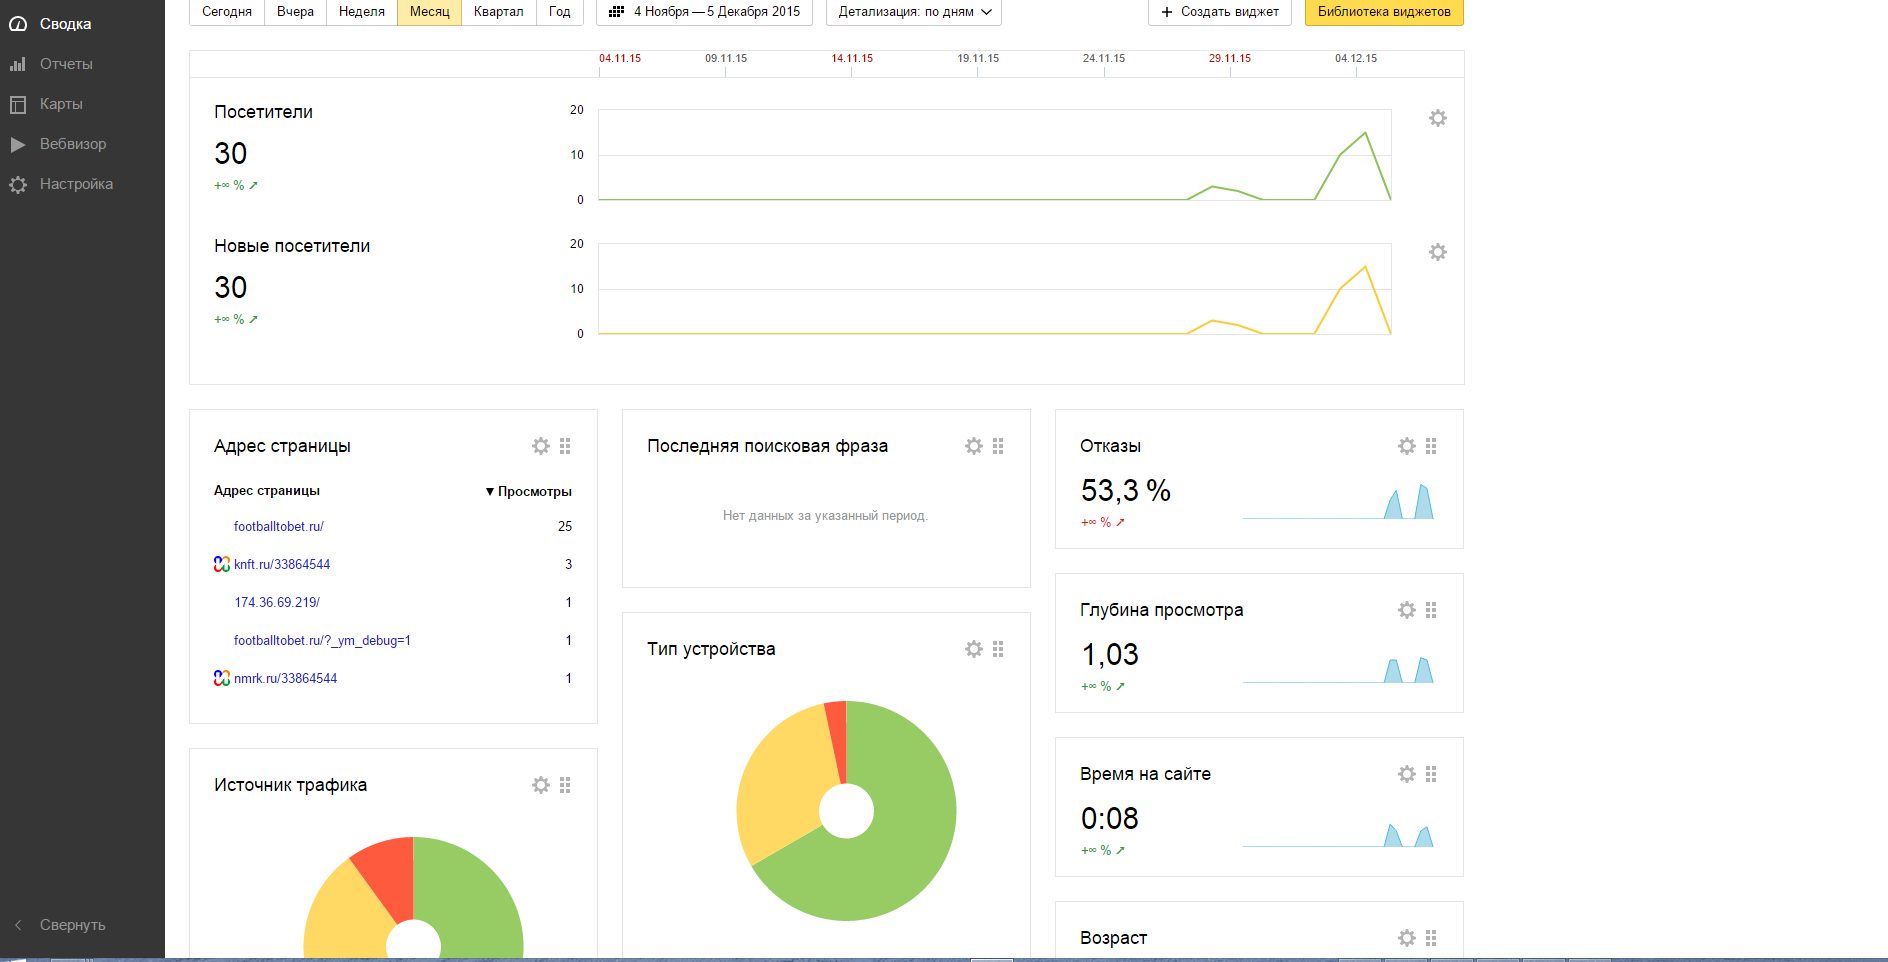The height and width of the screenshot is (962, 1888).
Task: Open footballtobet.ru/ page link
Action: pyautogui.click(x=279, y=526)
